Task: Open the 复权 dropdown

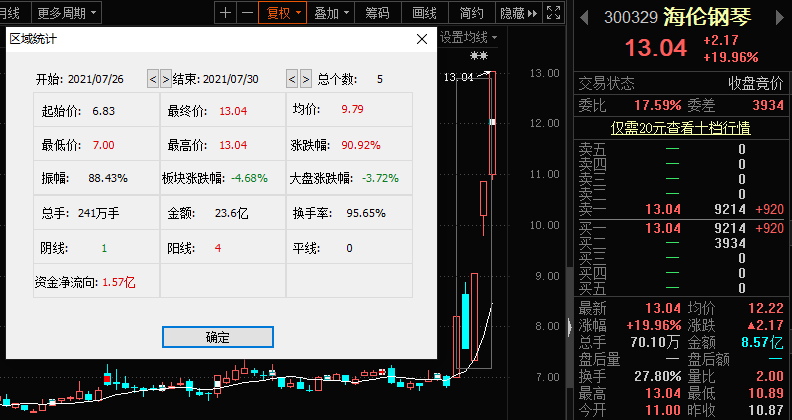Action: click(281, 13)
